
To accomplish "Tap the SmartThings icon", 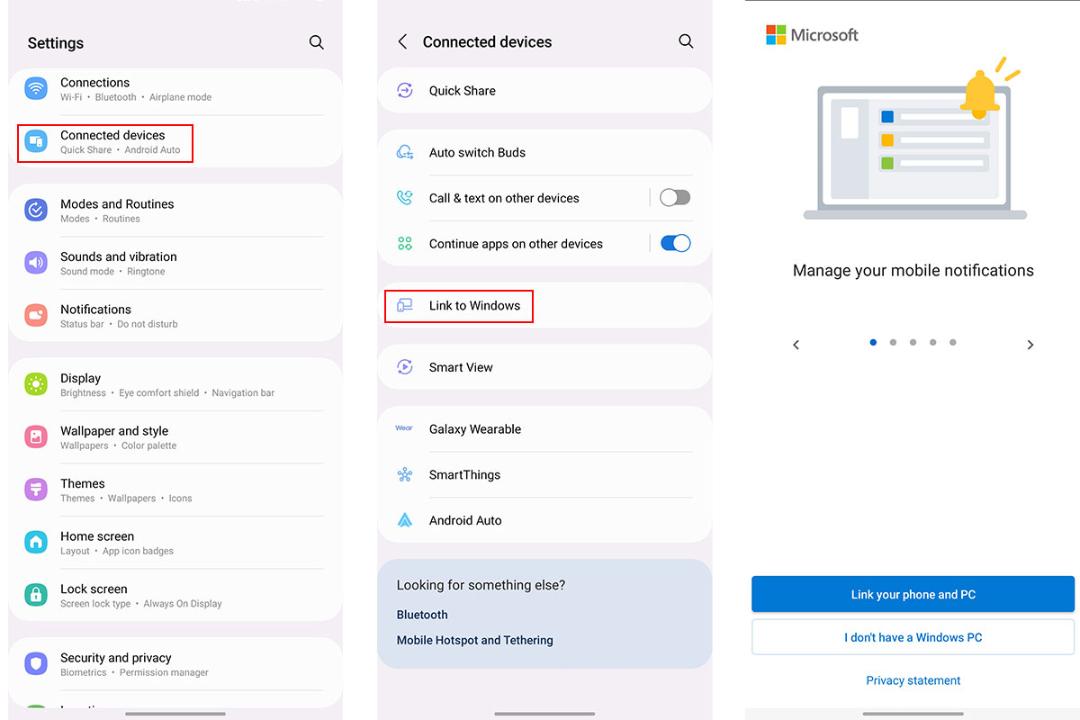I will 405,475.
